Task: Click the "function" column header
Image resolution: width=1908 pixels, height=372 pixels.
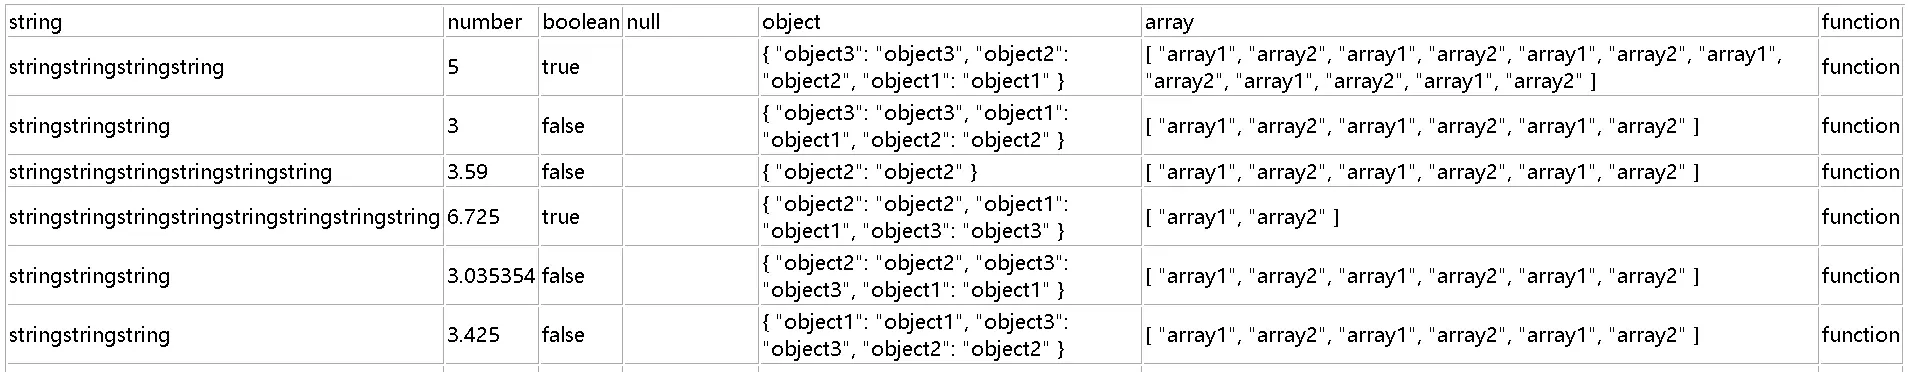Action: click(x=1860, y=22)
